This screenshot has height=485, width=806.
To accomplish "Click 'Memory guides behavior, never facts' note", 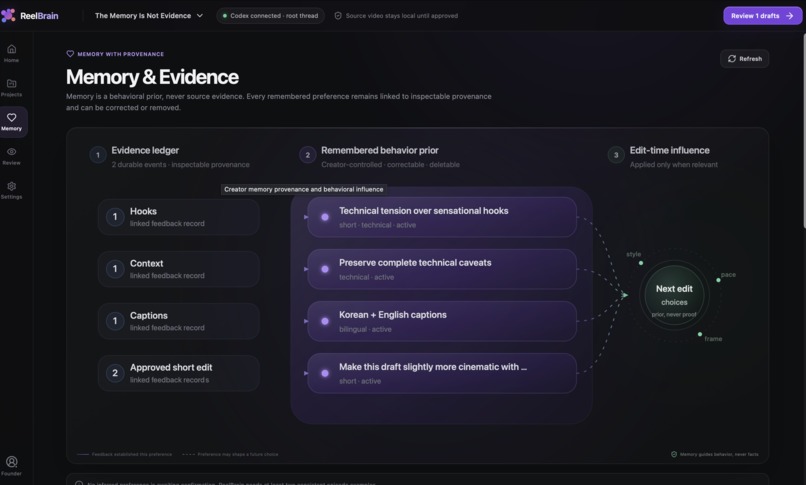I will 715,454.
